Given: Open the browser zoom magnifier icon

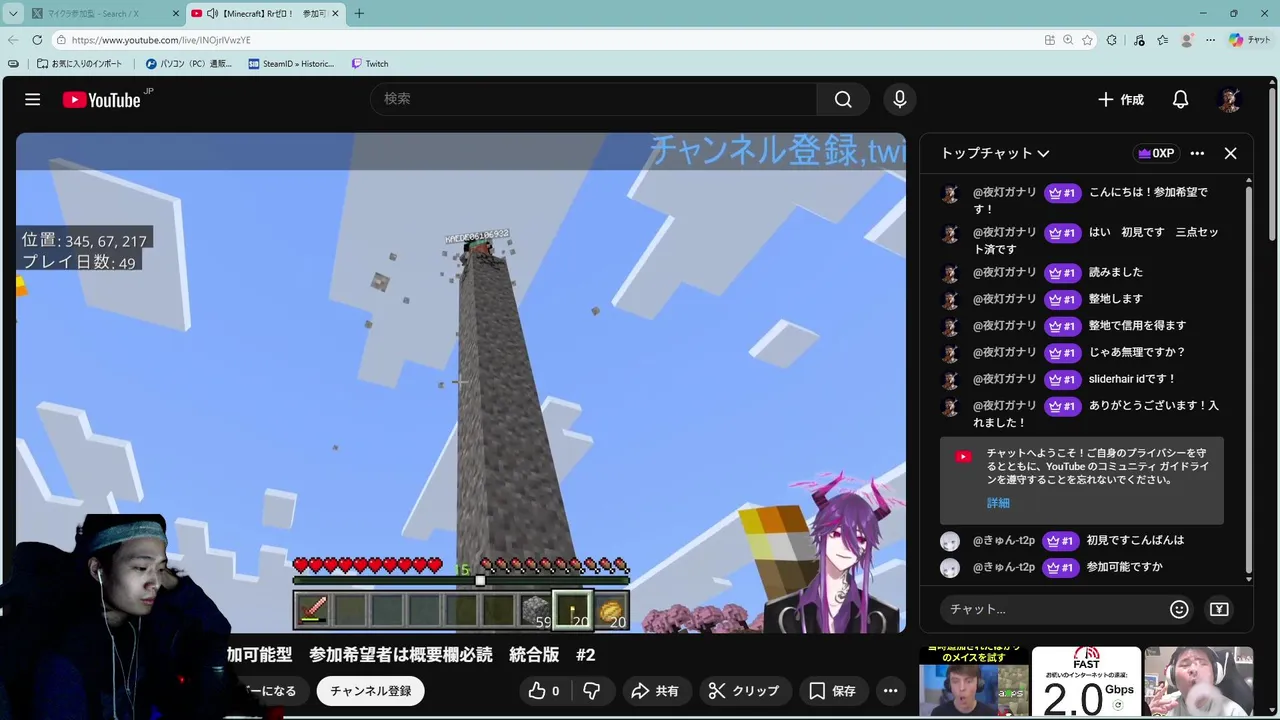Looking at the screenshot, I should point(1068,40).
